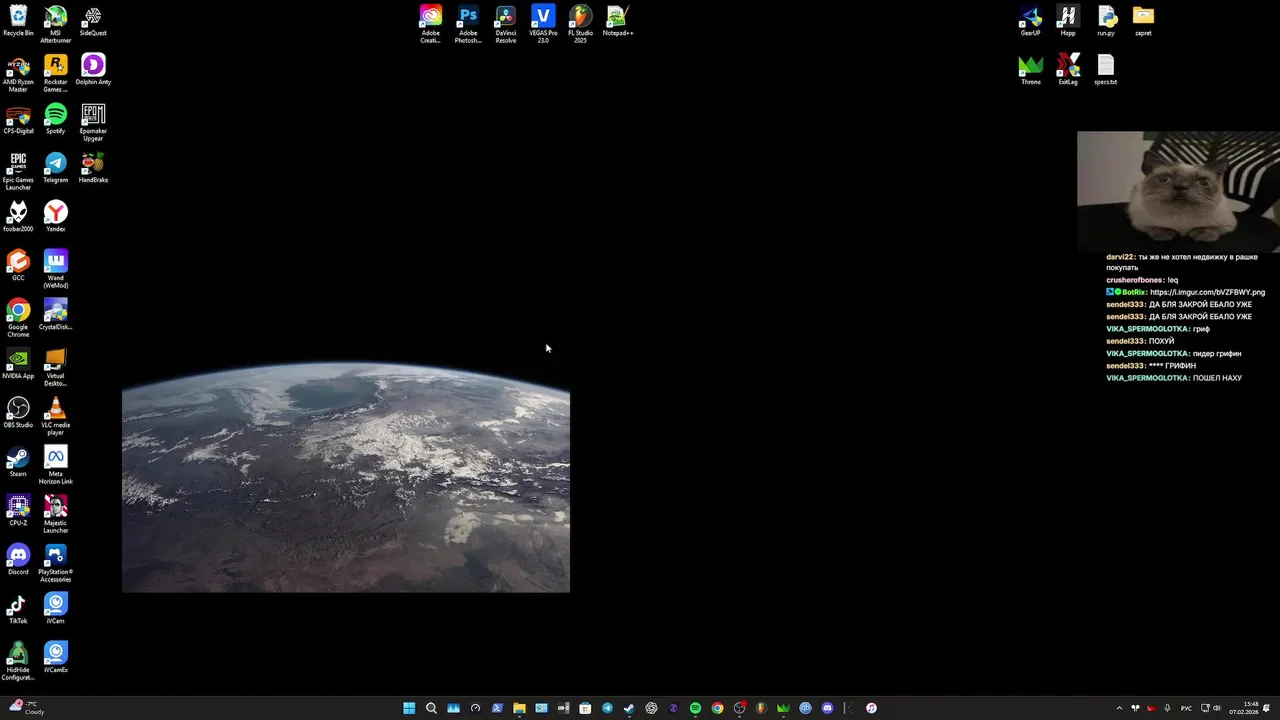Image resolution: width=1280 pixels, height=720 pixels.
Task: Open taskbar Search
Action: coord(431,708)
